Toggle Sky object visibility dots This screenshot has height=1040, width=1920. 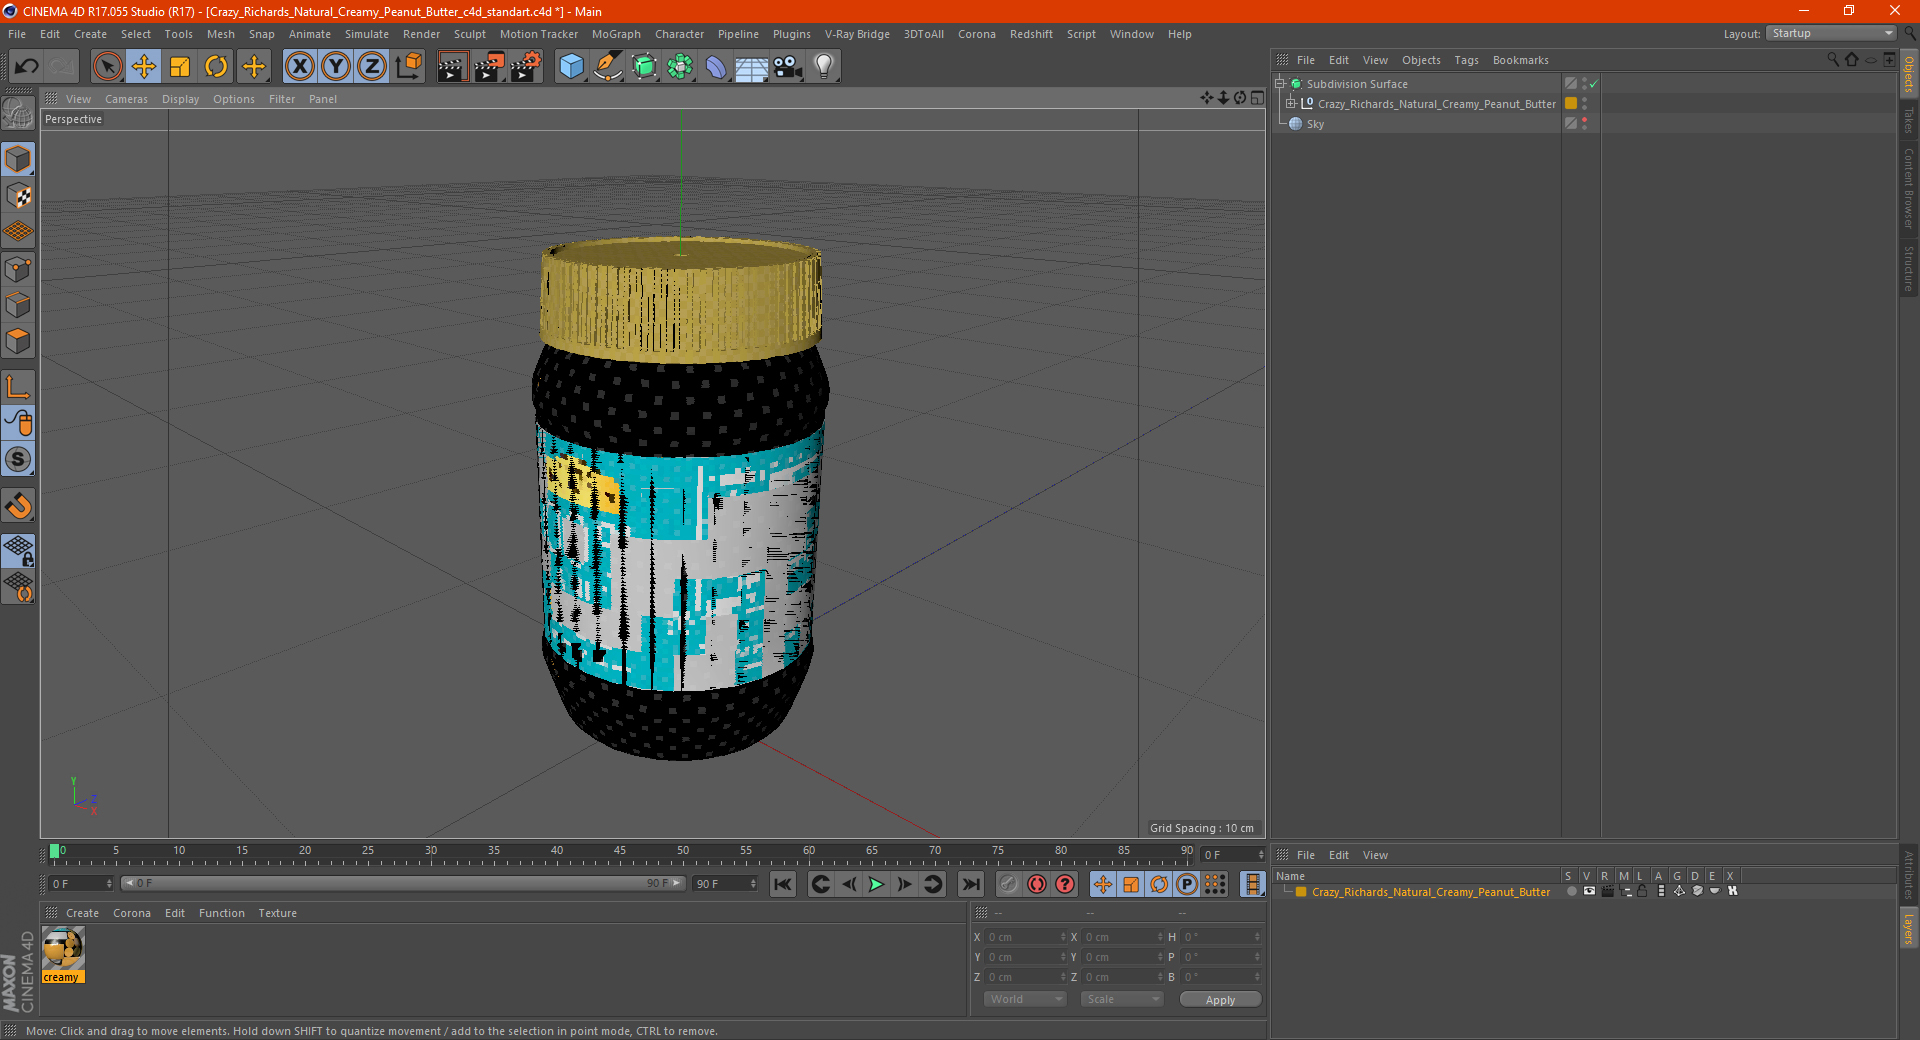[1584, 124]
